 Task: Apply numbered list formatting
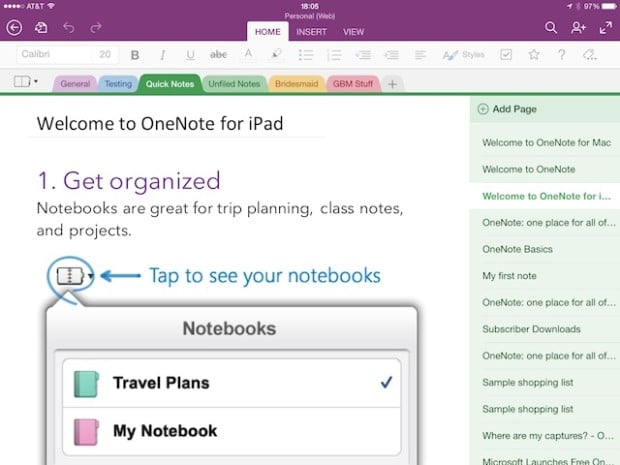coord(334,55)
